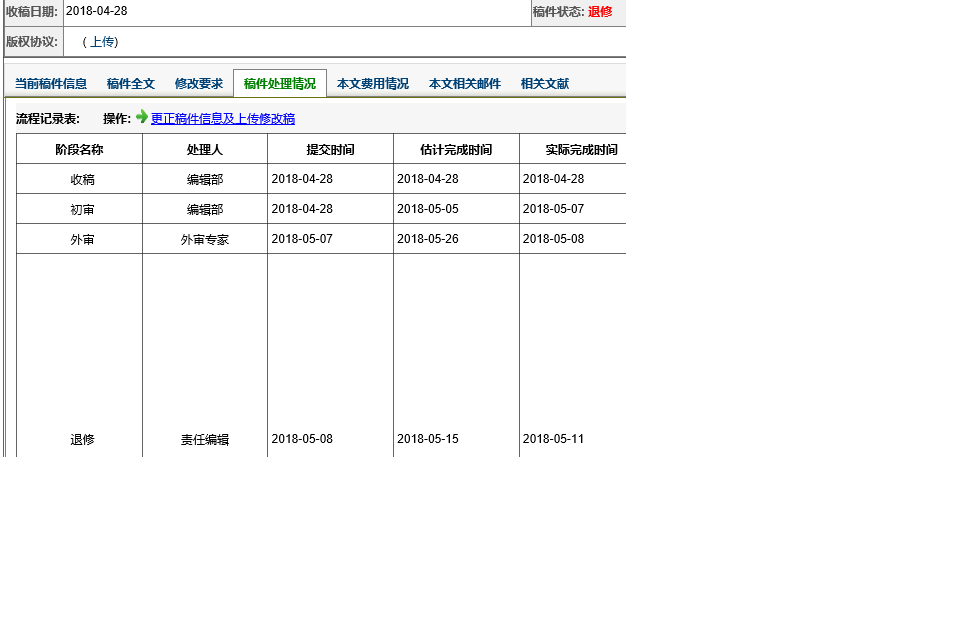Click the green arrow icon beside 操作

[x=142, y=117]
